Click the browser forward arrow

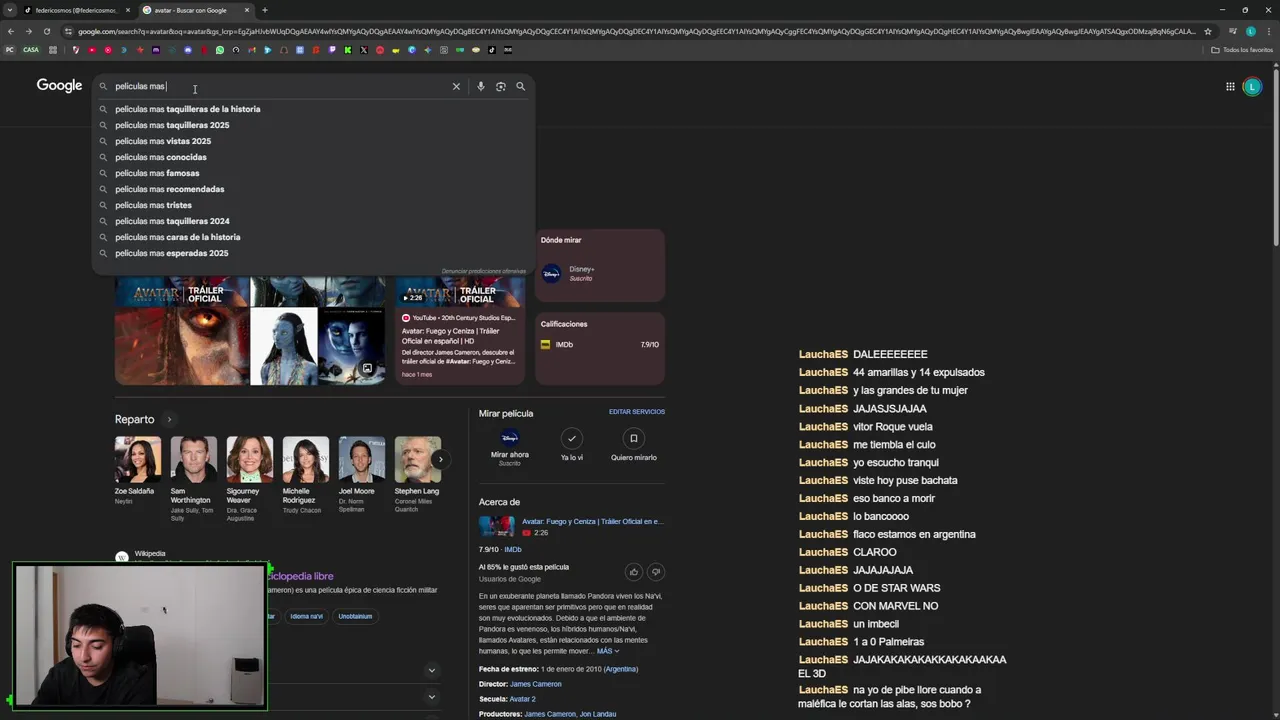coord(29,31)
